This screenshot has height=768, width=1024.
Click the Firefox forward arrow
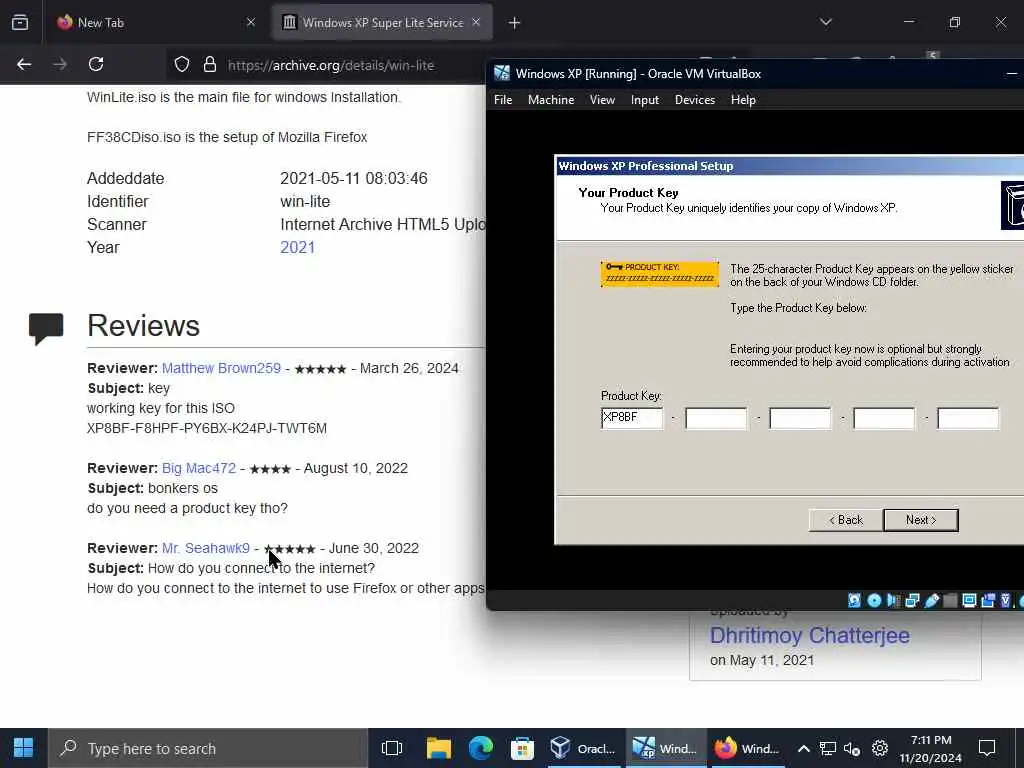coord(59,64)
